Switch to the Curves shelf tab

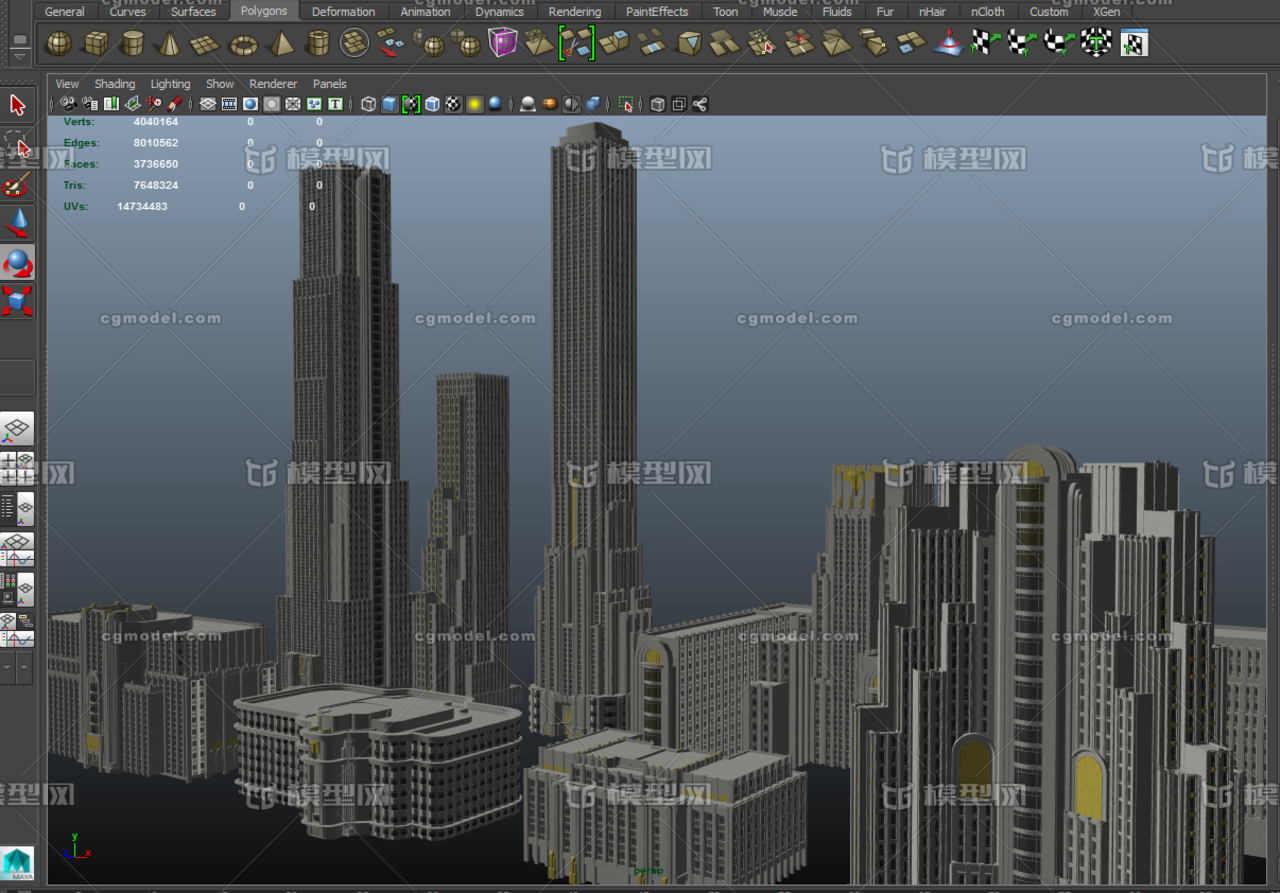[x=128, y=12]
